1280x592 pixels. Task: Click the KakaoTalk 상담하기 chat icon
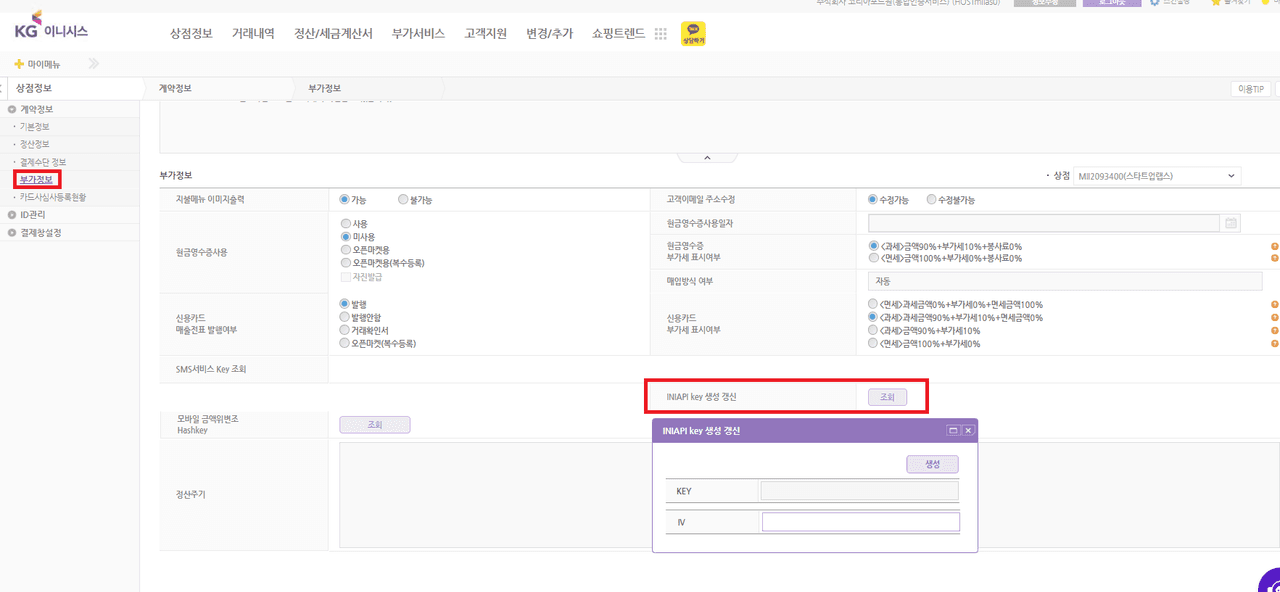click(693, 34)
